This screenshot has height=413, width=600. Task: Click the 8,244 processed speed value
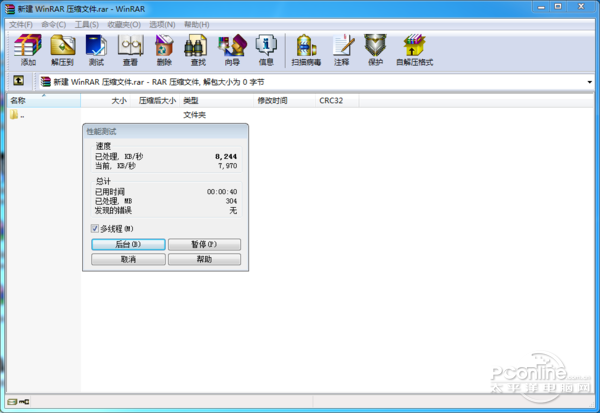click(226, 157)
